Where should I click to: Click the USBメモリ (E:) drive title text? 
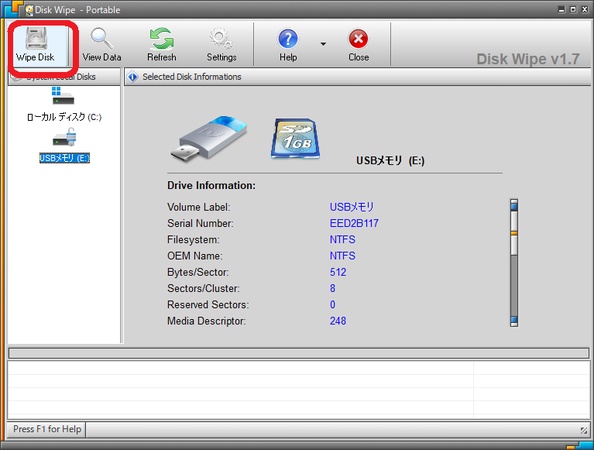[390, 161]
